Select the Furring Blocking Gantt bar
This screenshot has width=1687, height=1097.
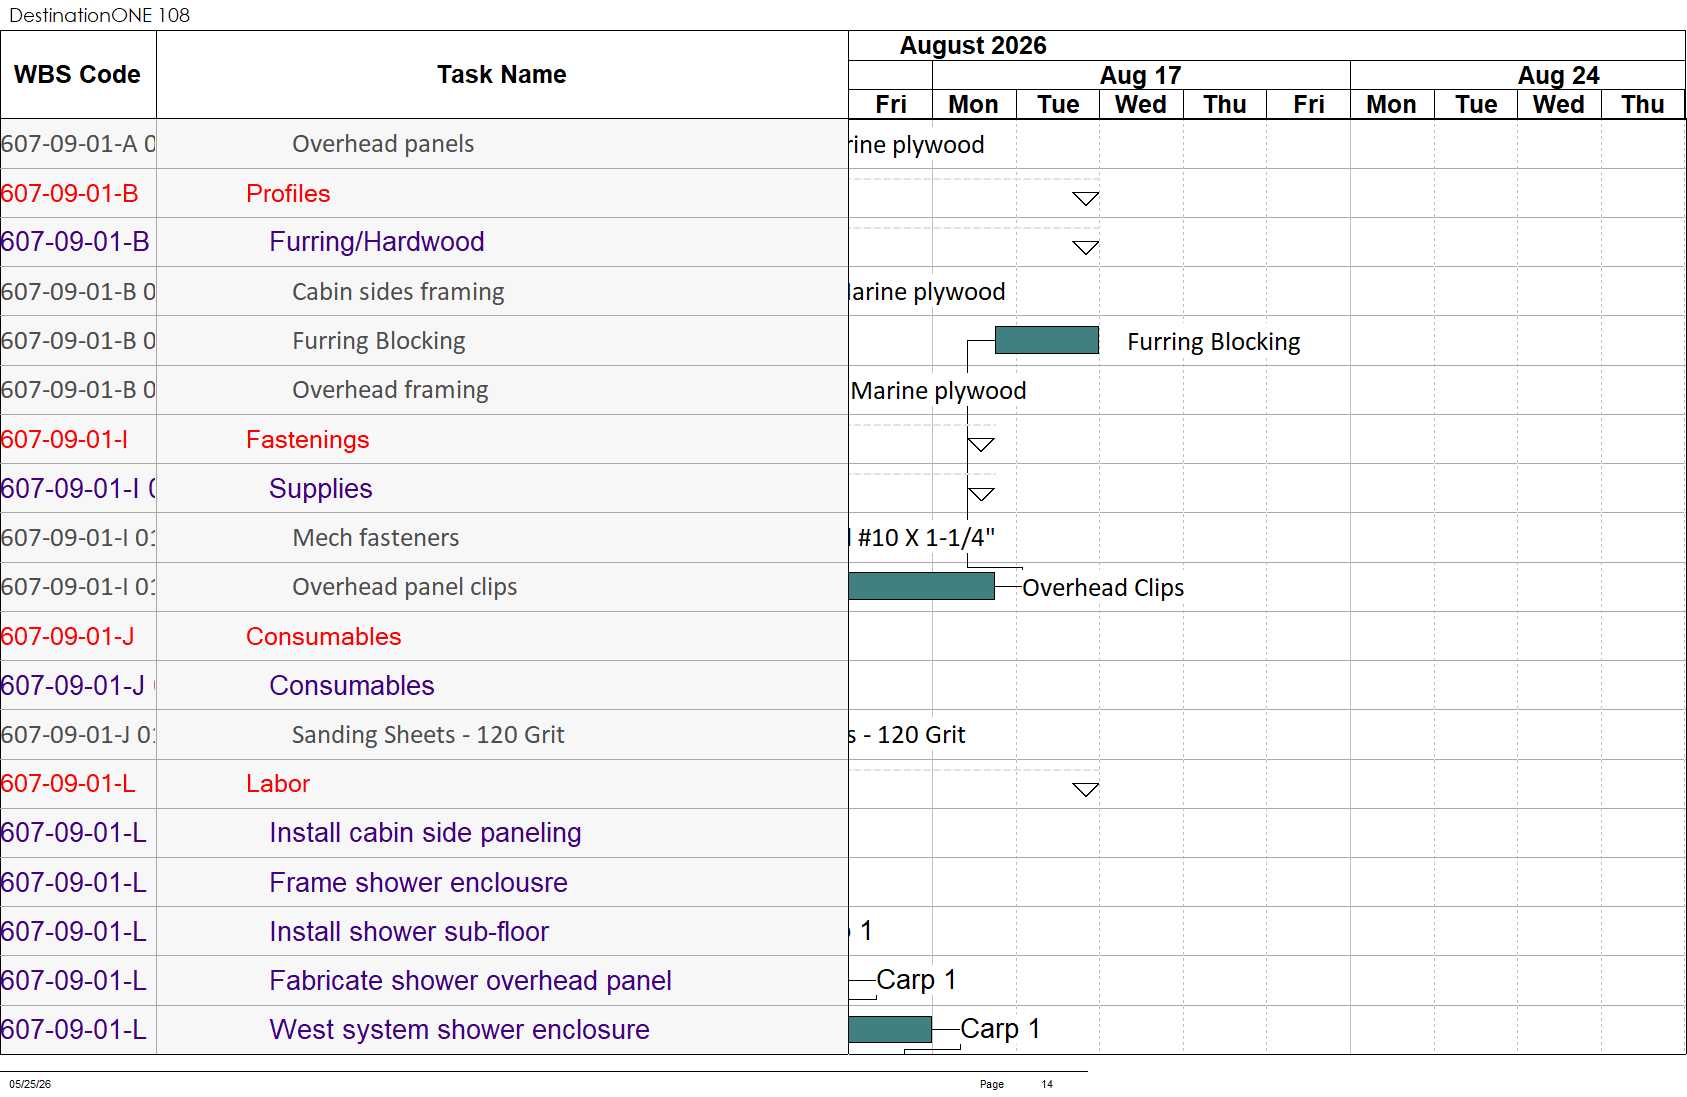pyautogui.click(x=1046, y=340)
